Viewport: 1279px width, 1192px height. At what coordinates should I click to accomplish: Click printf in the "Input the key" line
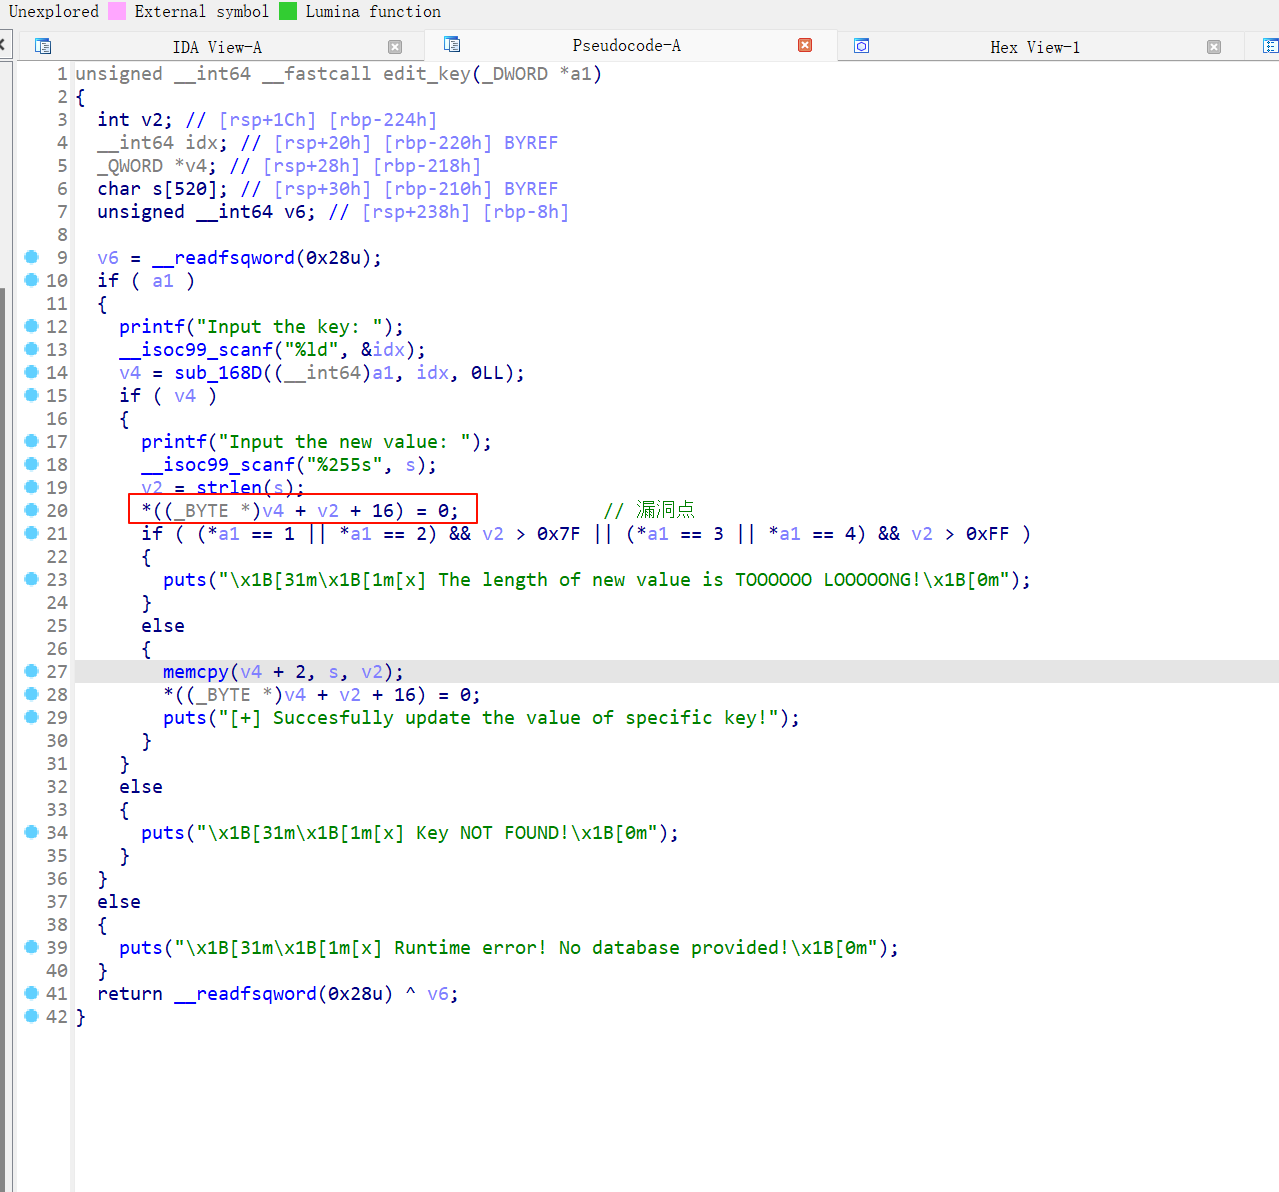(152, 327)
